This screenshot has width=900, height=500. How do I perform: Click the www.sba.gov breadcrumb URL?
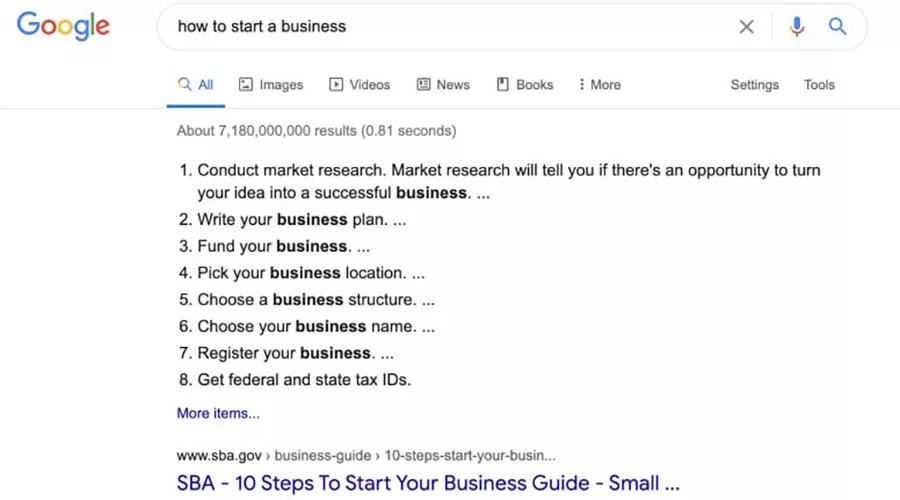pyautogui.click(x=219, y=456)
